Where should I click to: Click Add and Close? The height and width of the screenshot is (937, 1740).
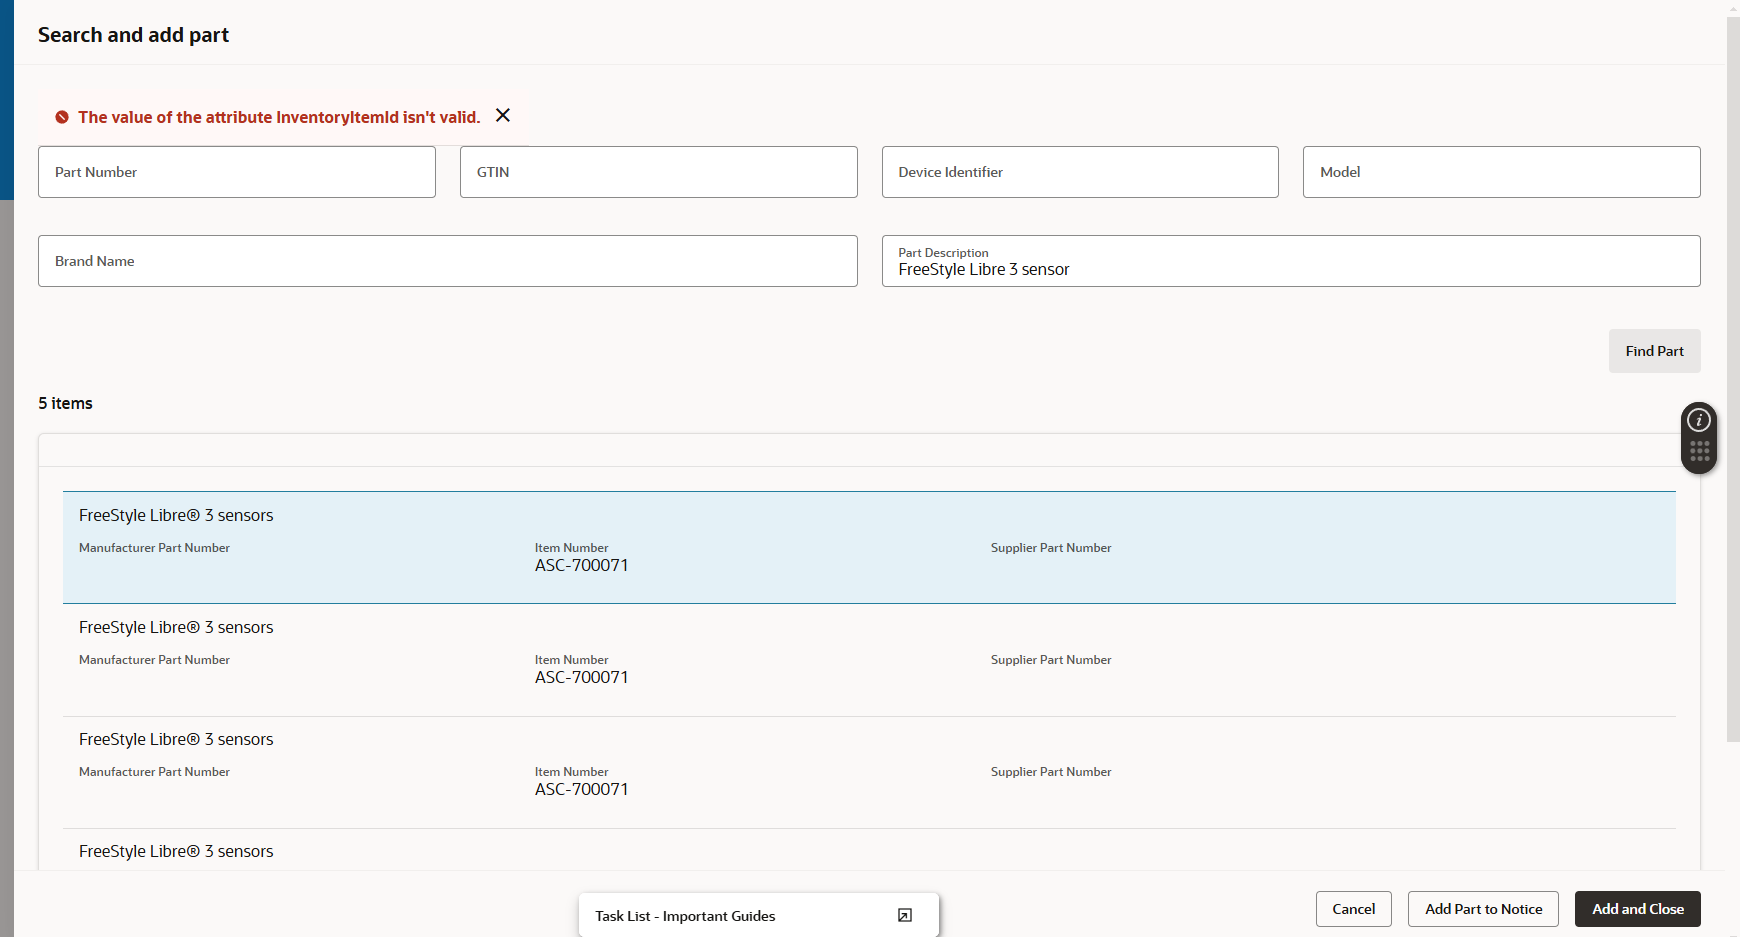click(x=1636, y=908)
